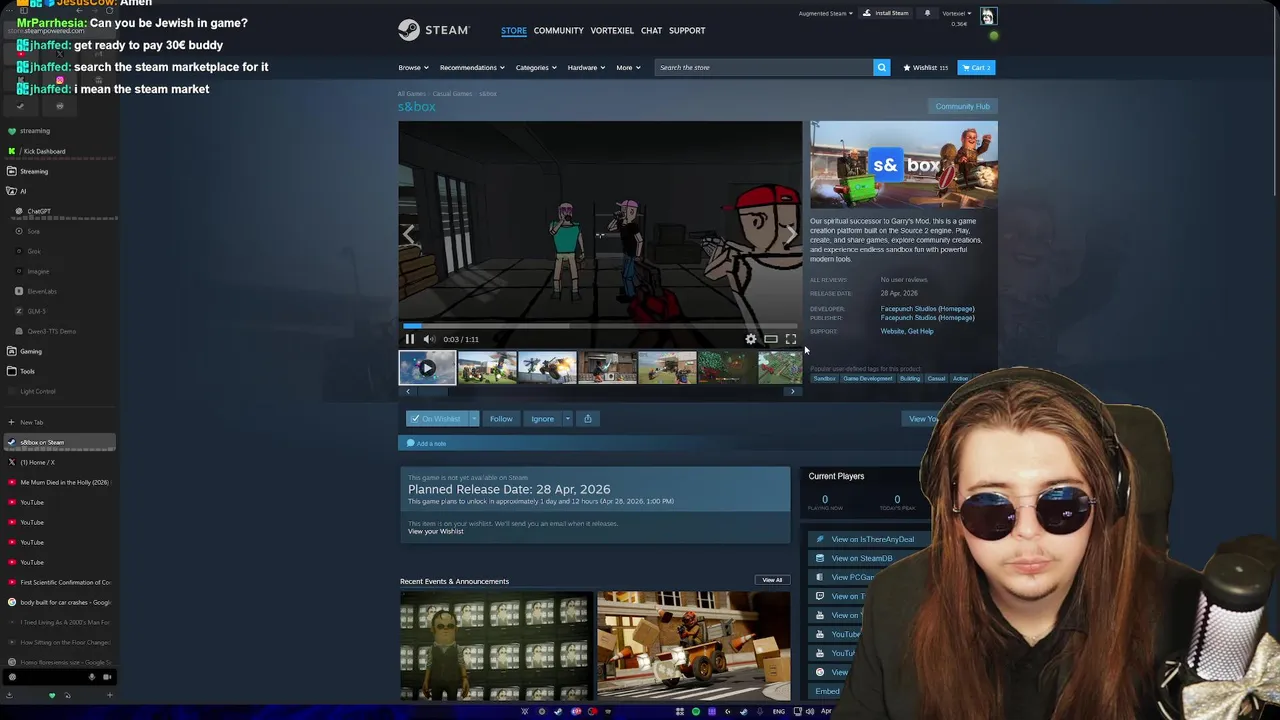The width and height of the screenshot is (1280, 720).
Task: Open New Tab in sidebar
Action: click(x=32, y=422)
